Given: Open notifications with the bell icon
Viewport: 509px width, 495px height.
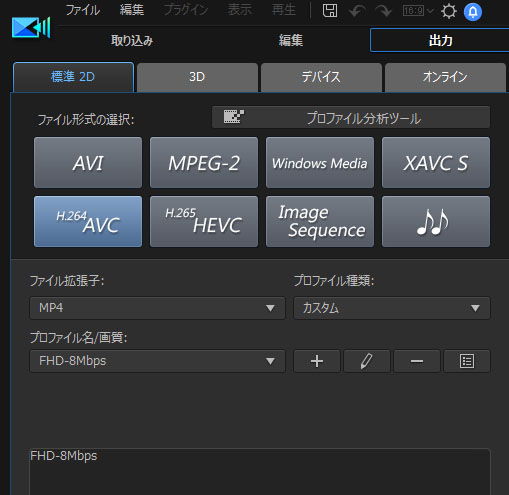Looking at the screenshot, I should pos(473,12).
